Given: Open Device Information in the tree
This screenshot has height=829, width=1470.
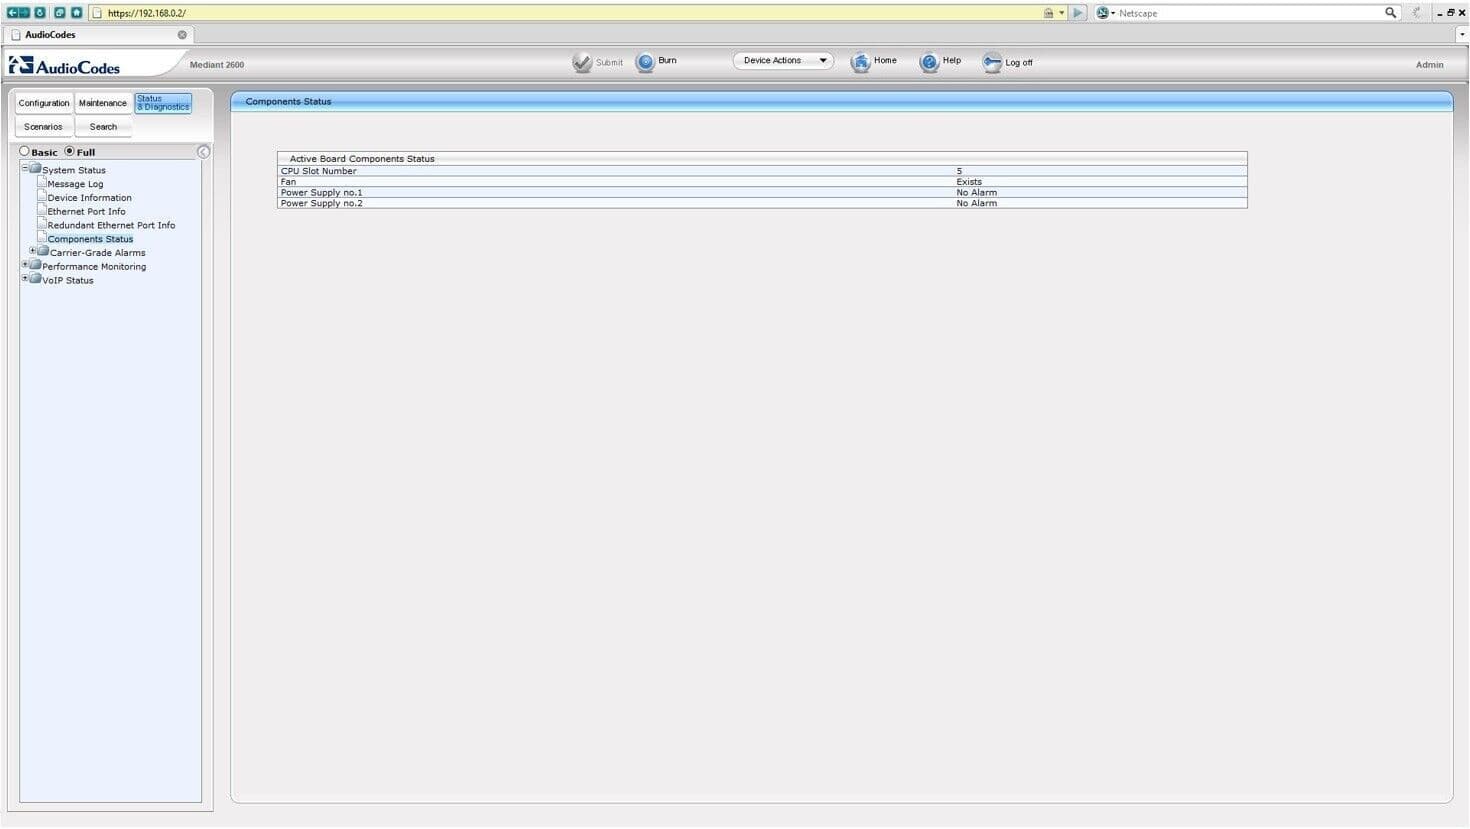Looking at the screenshot, I should pos(89,198).
